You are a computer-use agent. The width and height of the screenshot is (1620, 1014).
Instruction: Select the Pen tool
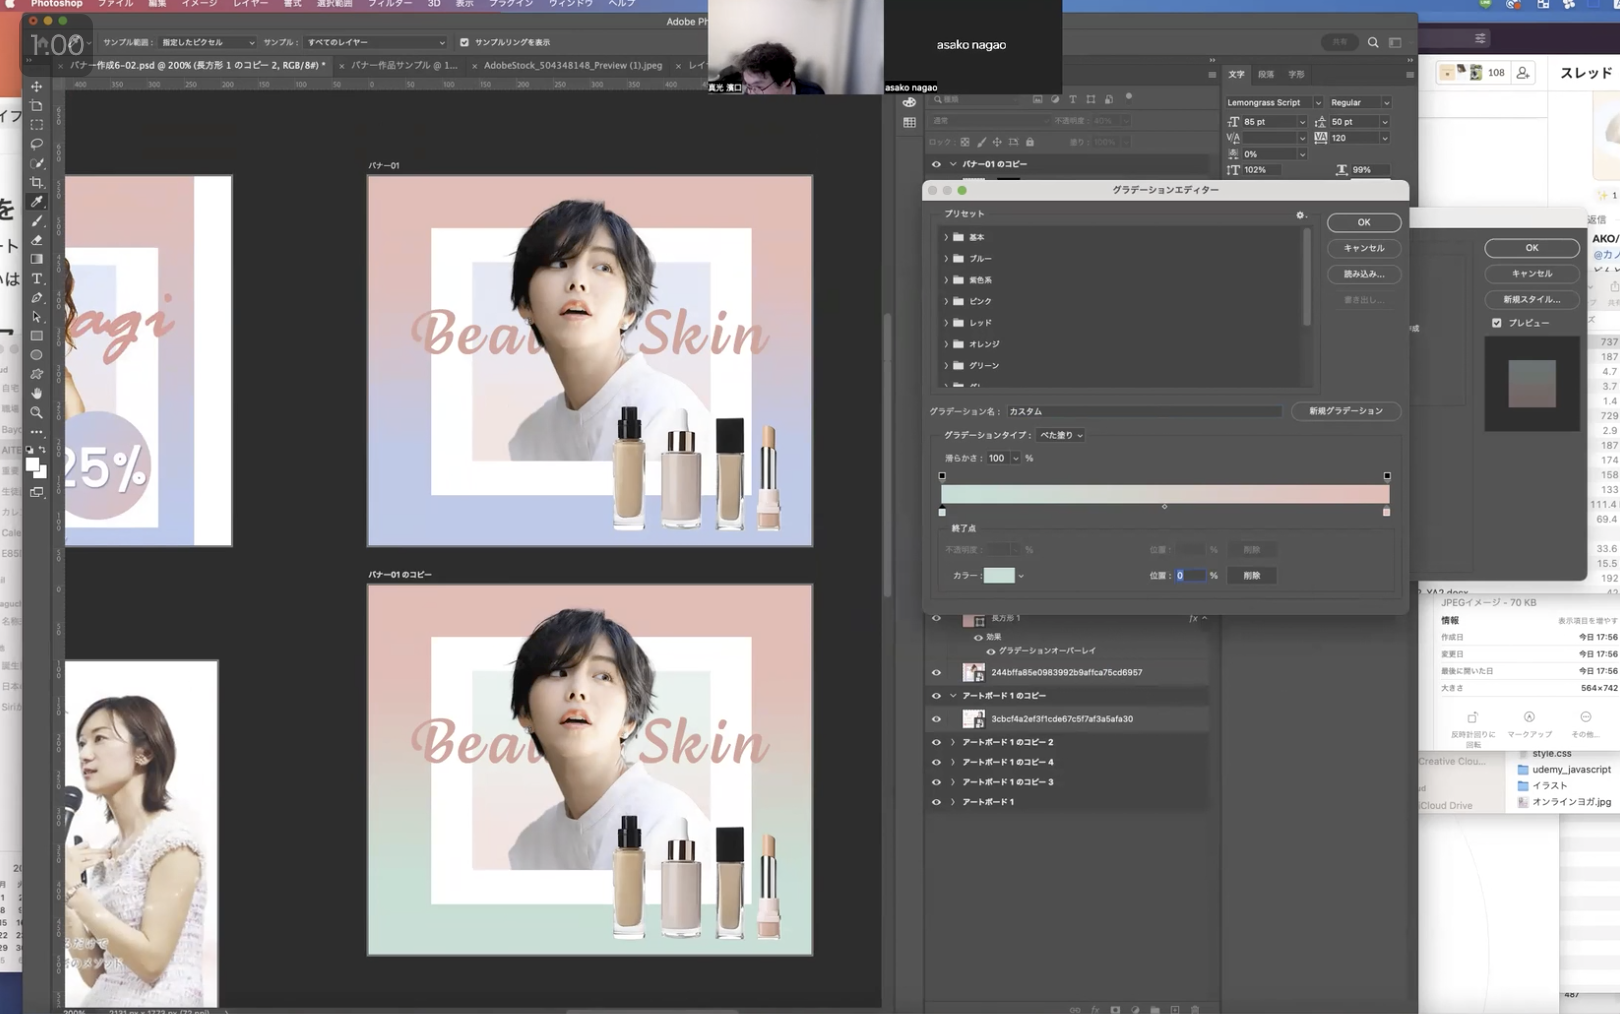point(37,297)
